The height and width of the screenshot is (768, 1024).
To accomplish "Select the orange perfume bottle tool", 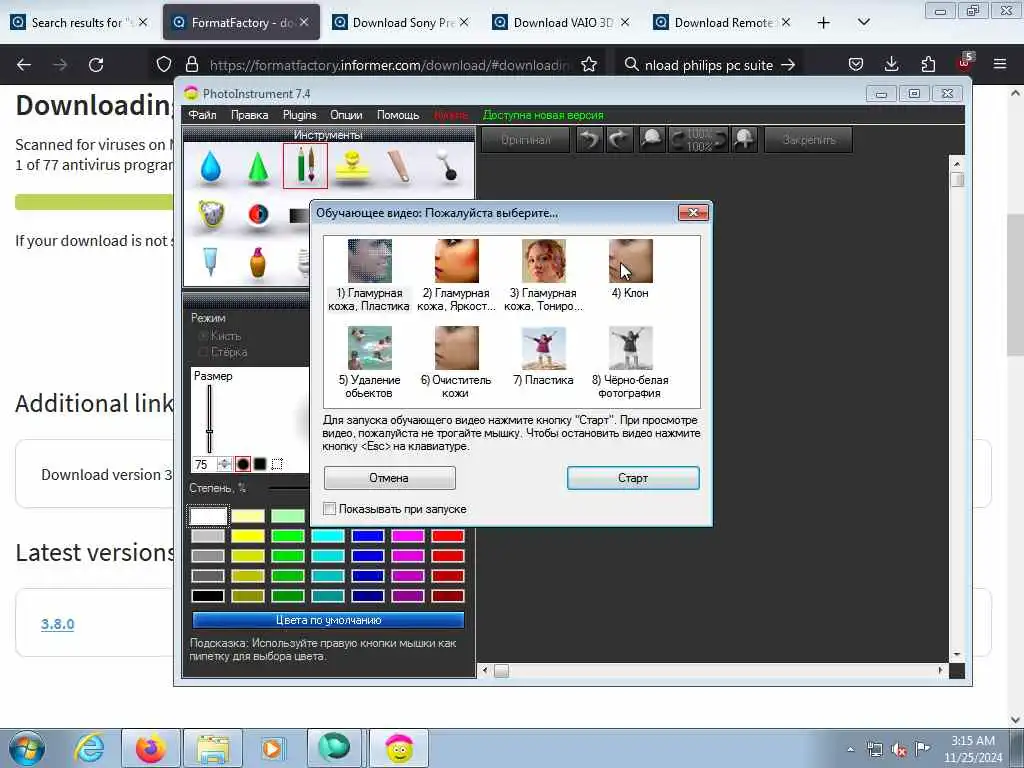I will pos(258,263).
